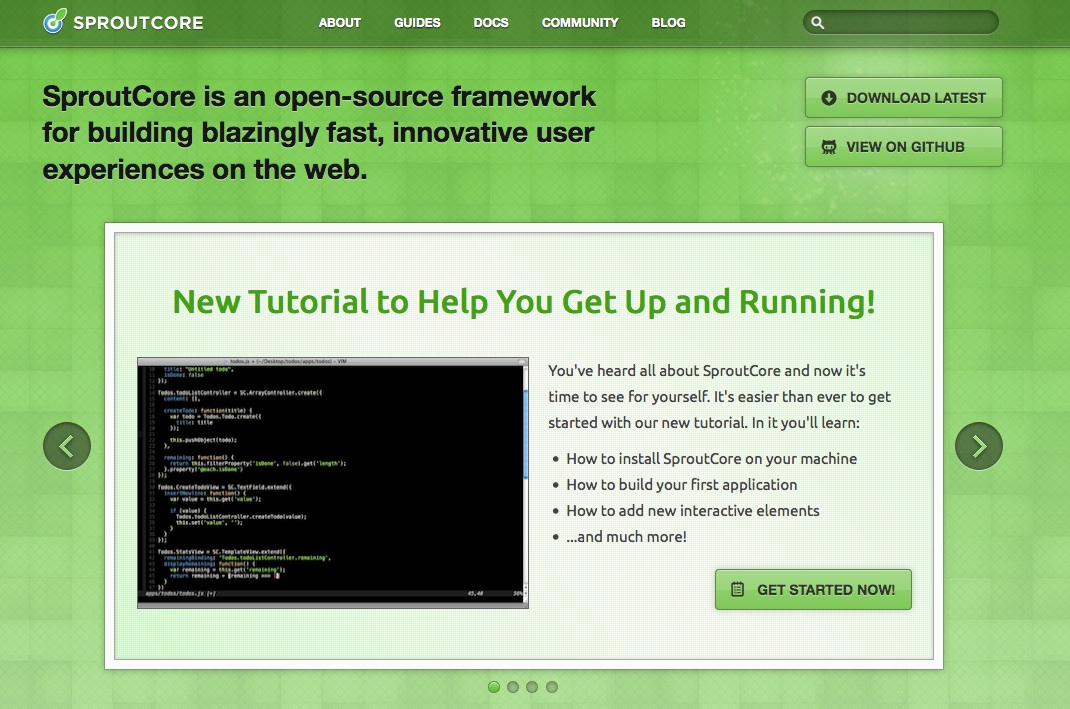Click the code editor tutorial screenshot
The height and width of the screenshot is (709, 1070).
click(x=333, y=482)
